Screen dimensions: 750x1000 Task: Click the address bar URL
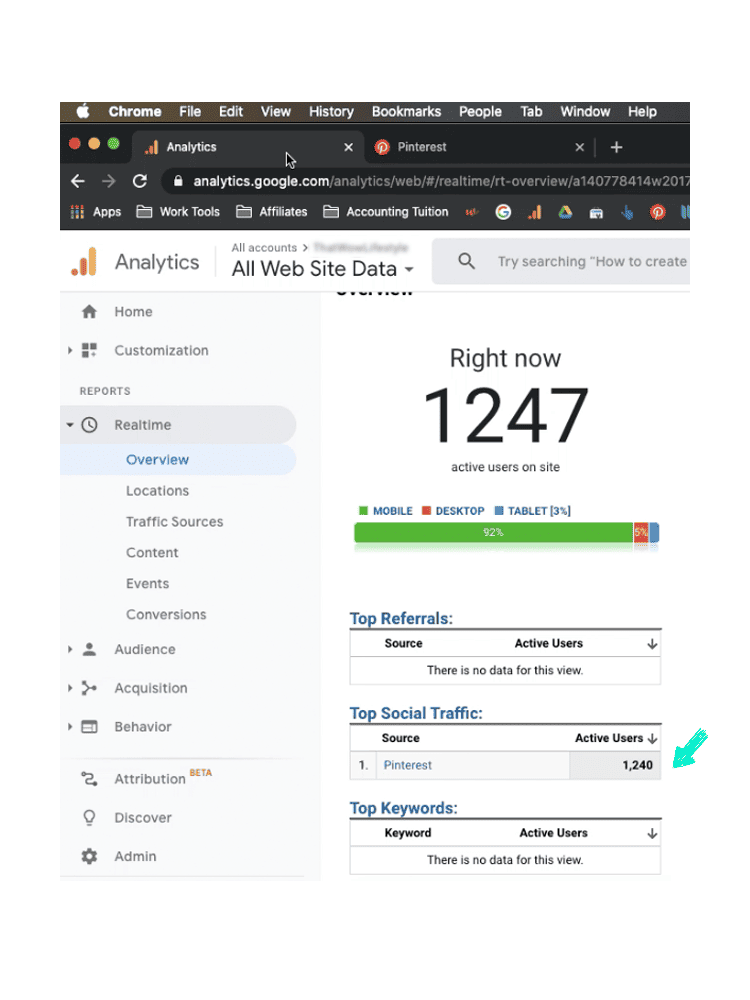tap(441, 181)
